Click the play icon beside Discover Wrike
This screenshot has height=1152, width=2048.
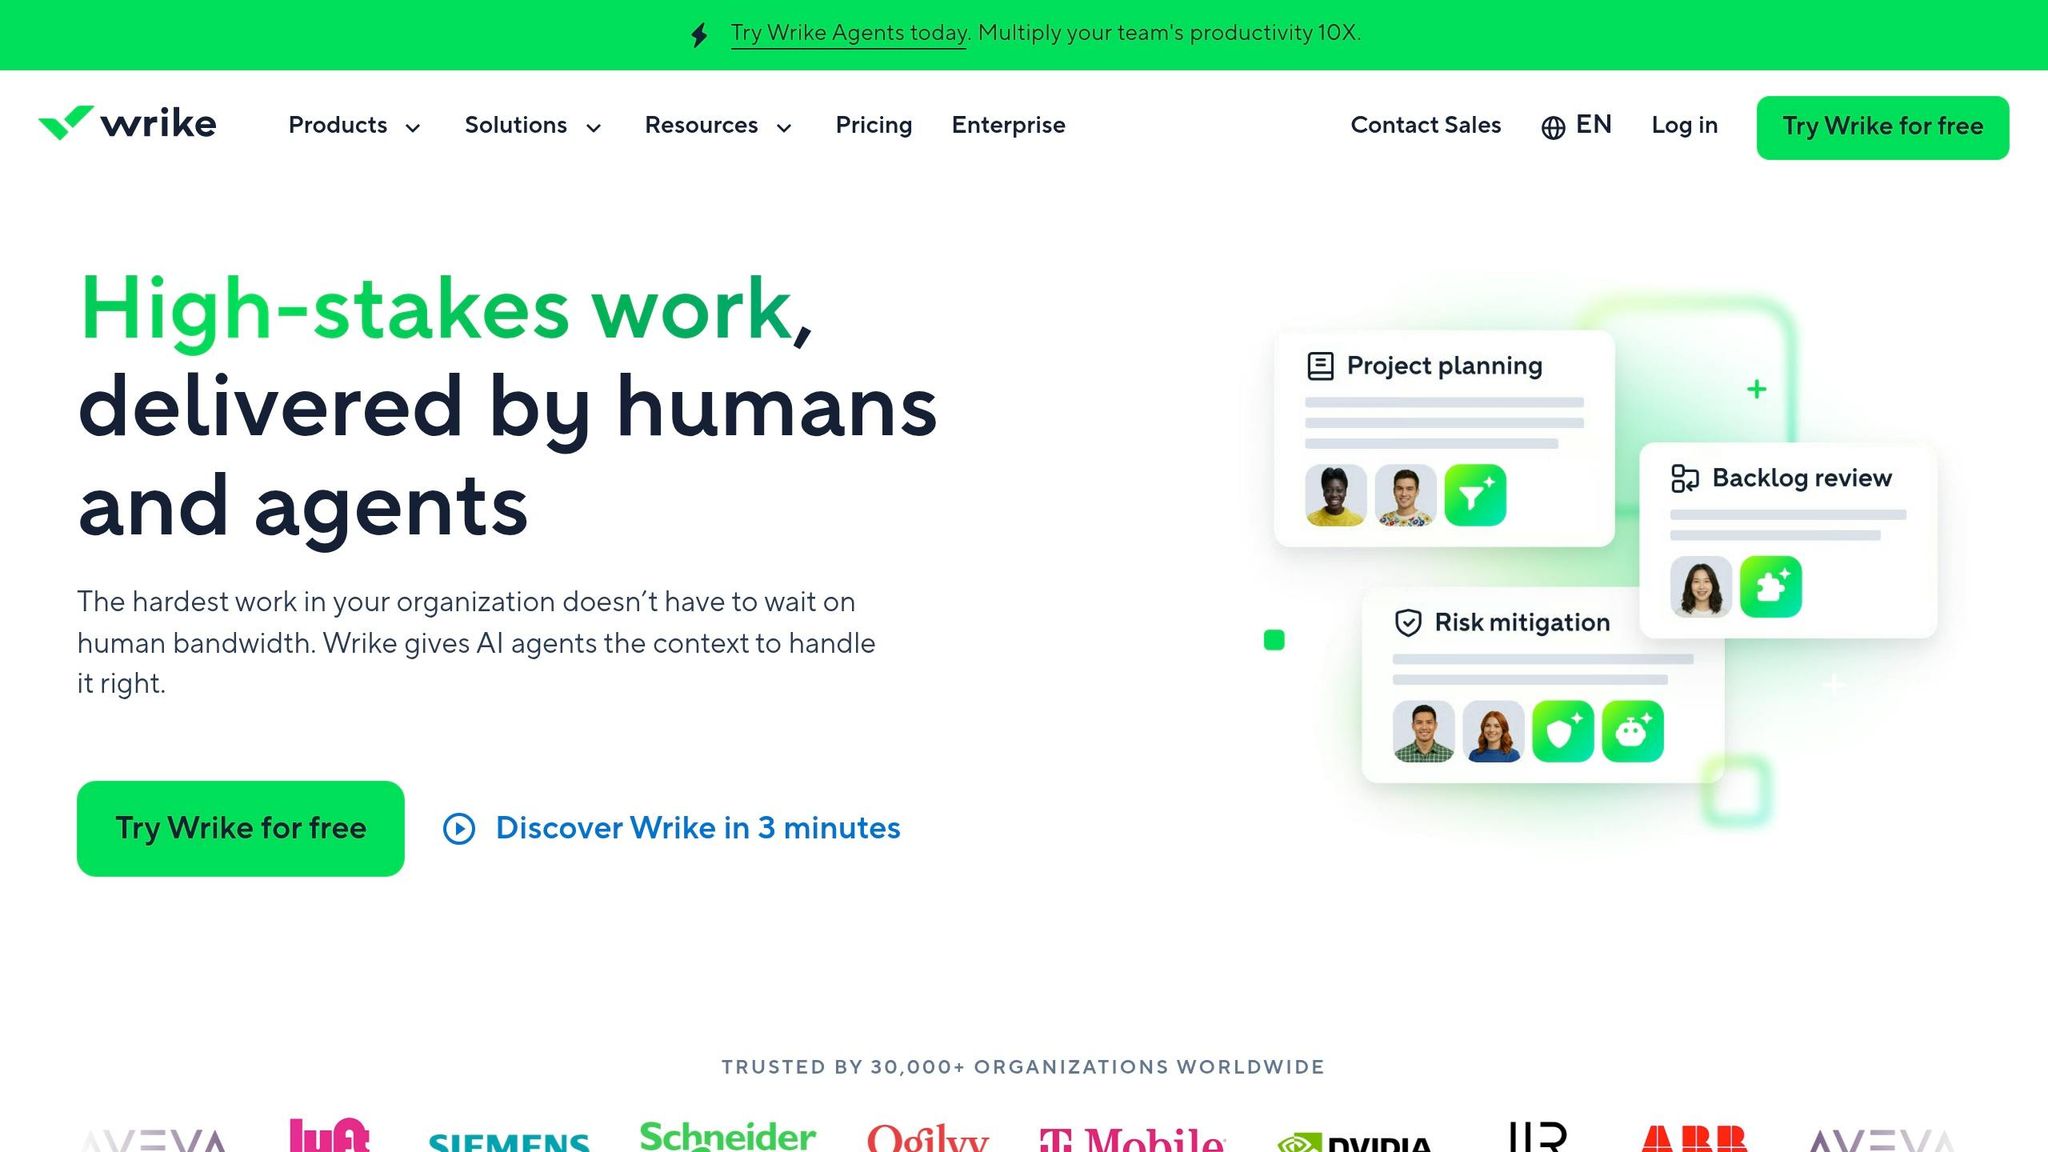(459, 828)
